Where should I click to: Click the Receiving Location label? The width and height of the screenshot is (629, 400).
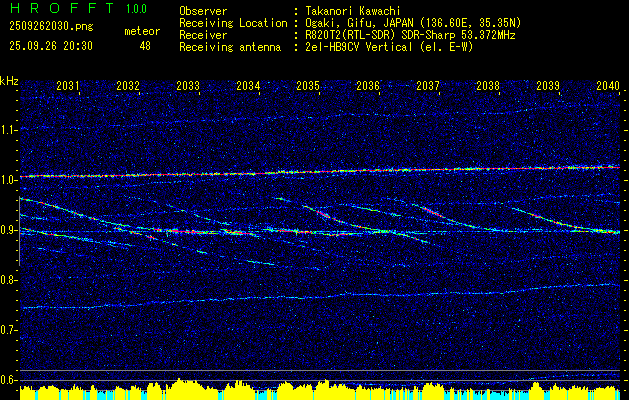click(233, 23)
